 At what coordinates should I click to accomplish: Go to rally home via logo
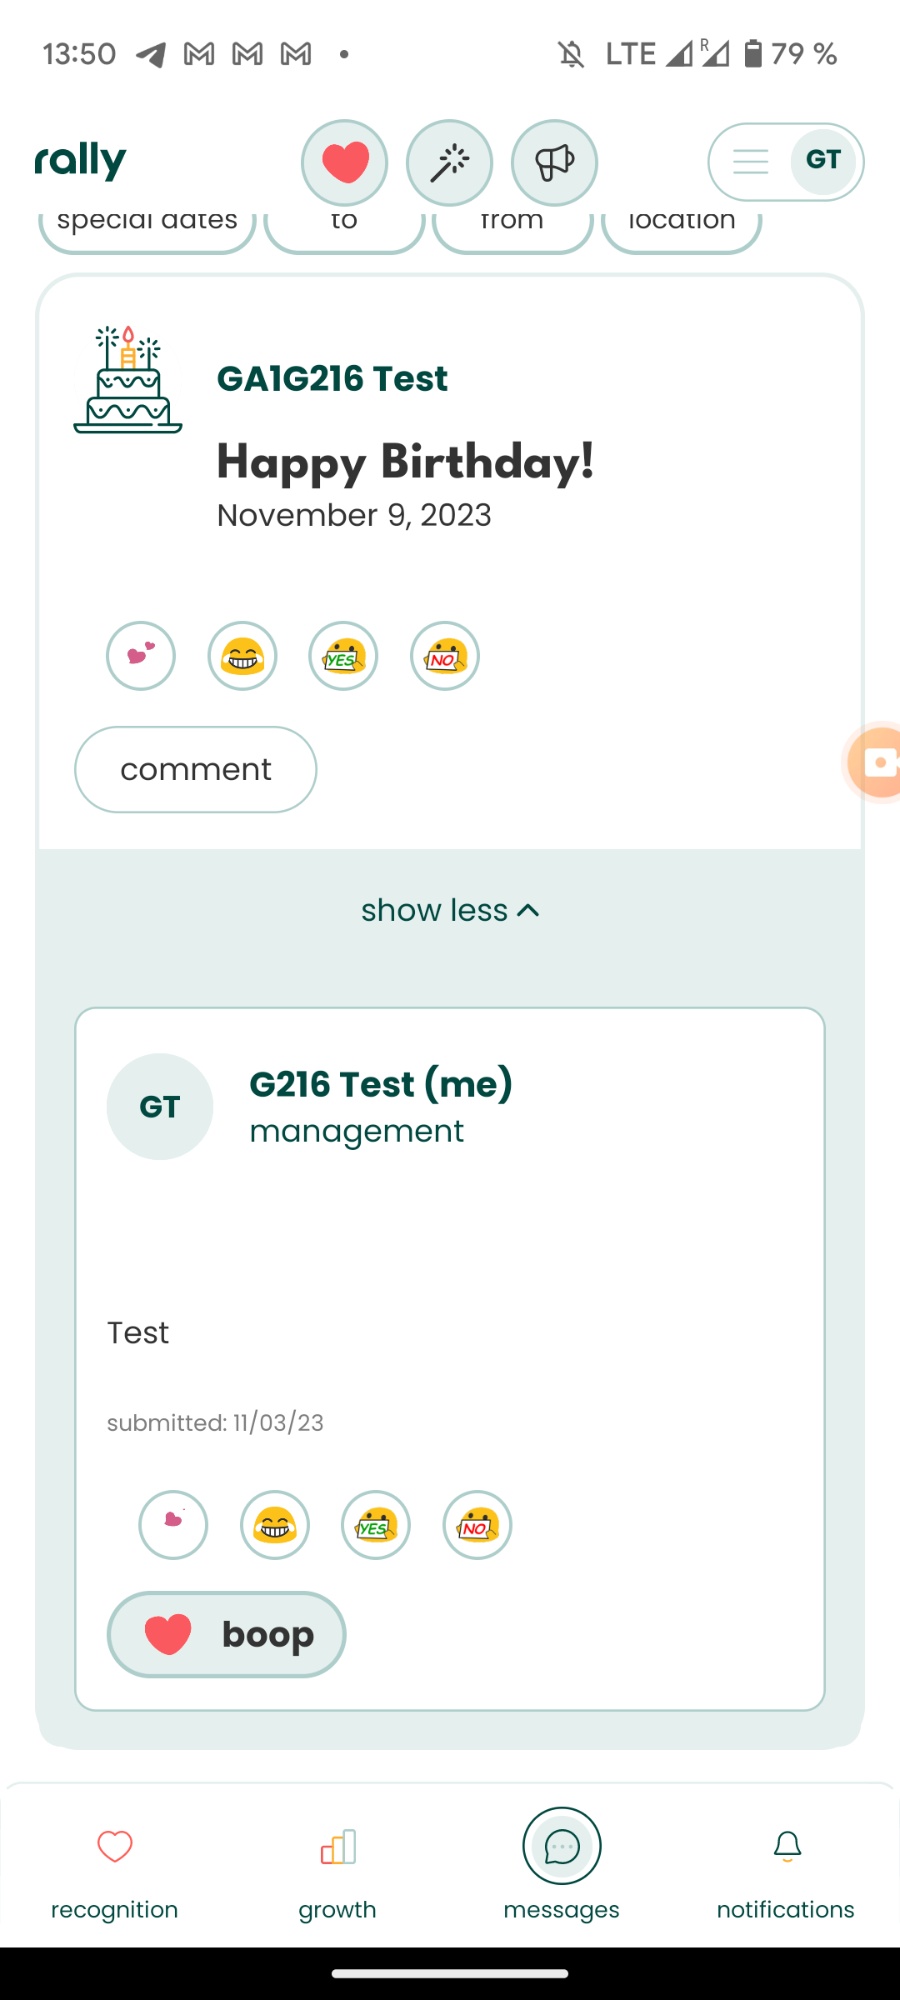pos(81,160)
